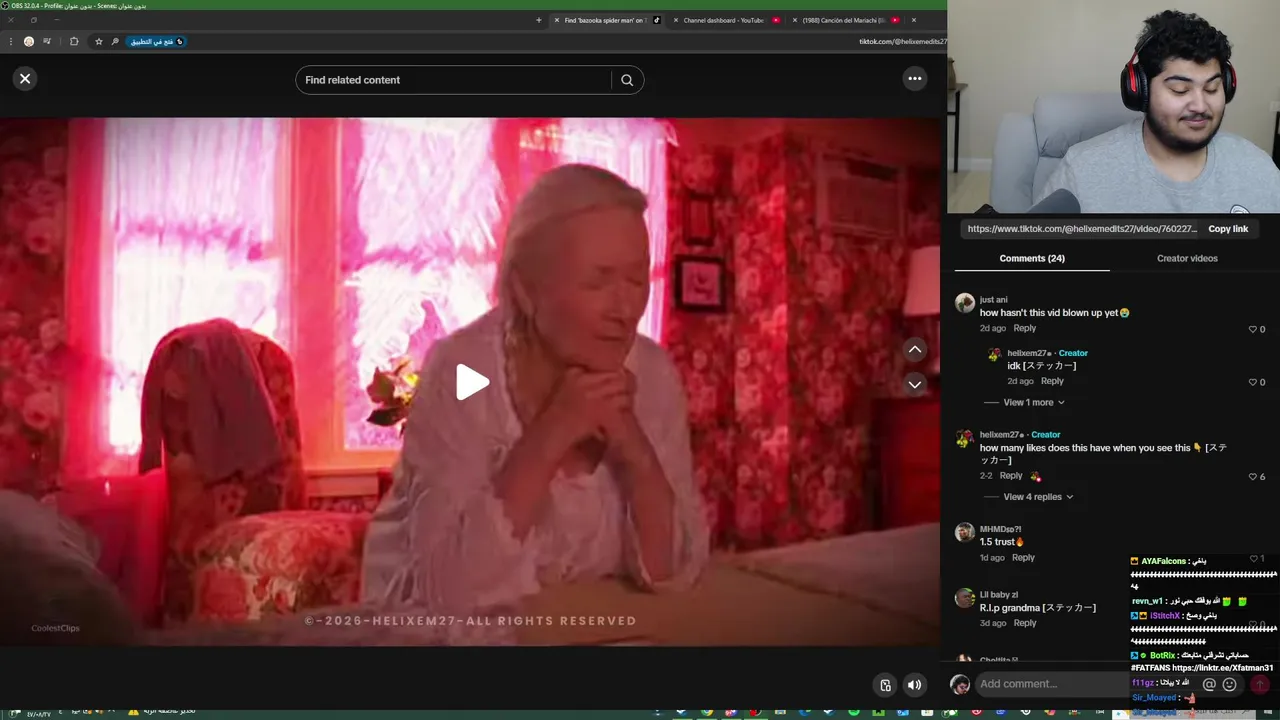
Task: Open just ani's profile avatar
Action: coord(964,303)
